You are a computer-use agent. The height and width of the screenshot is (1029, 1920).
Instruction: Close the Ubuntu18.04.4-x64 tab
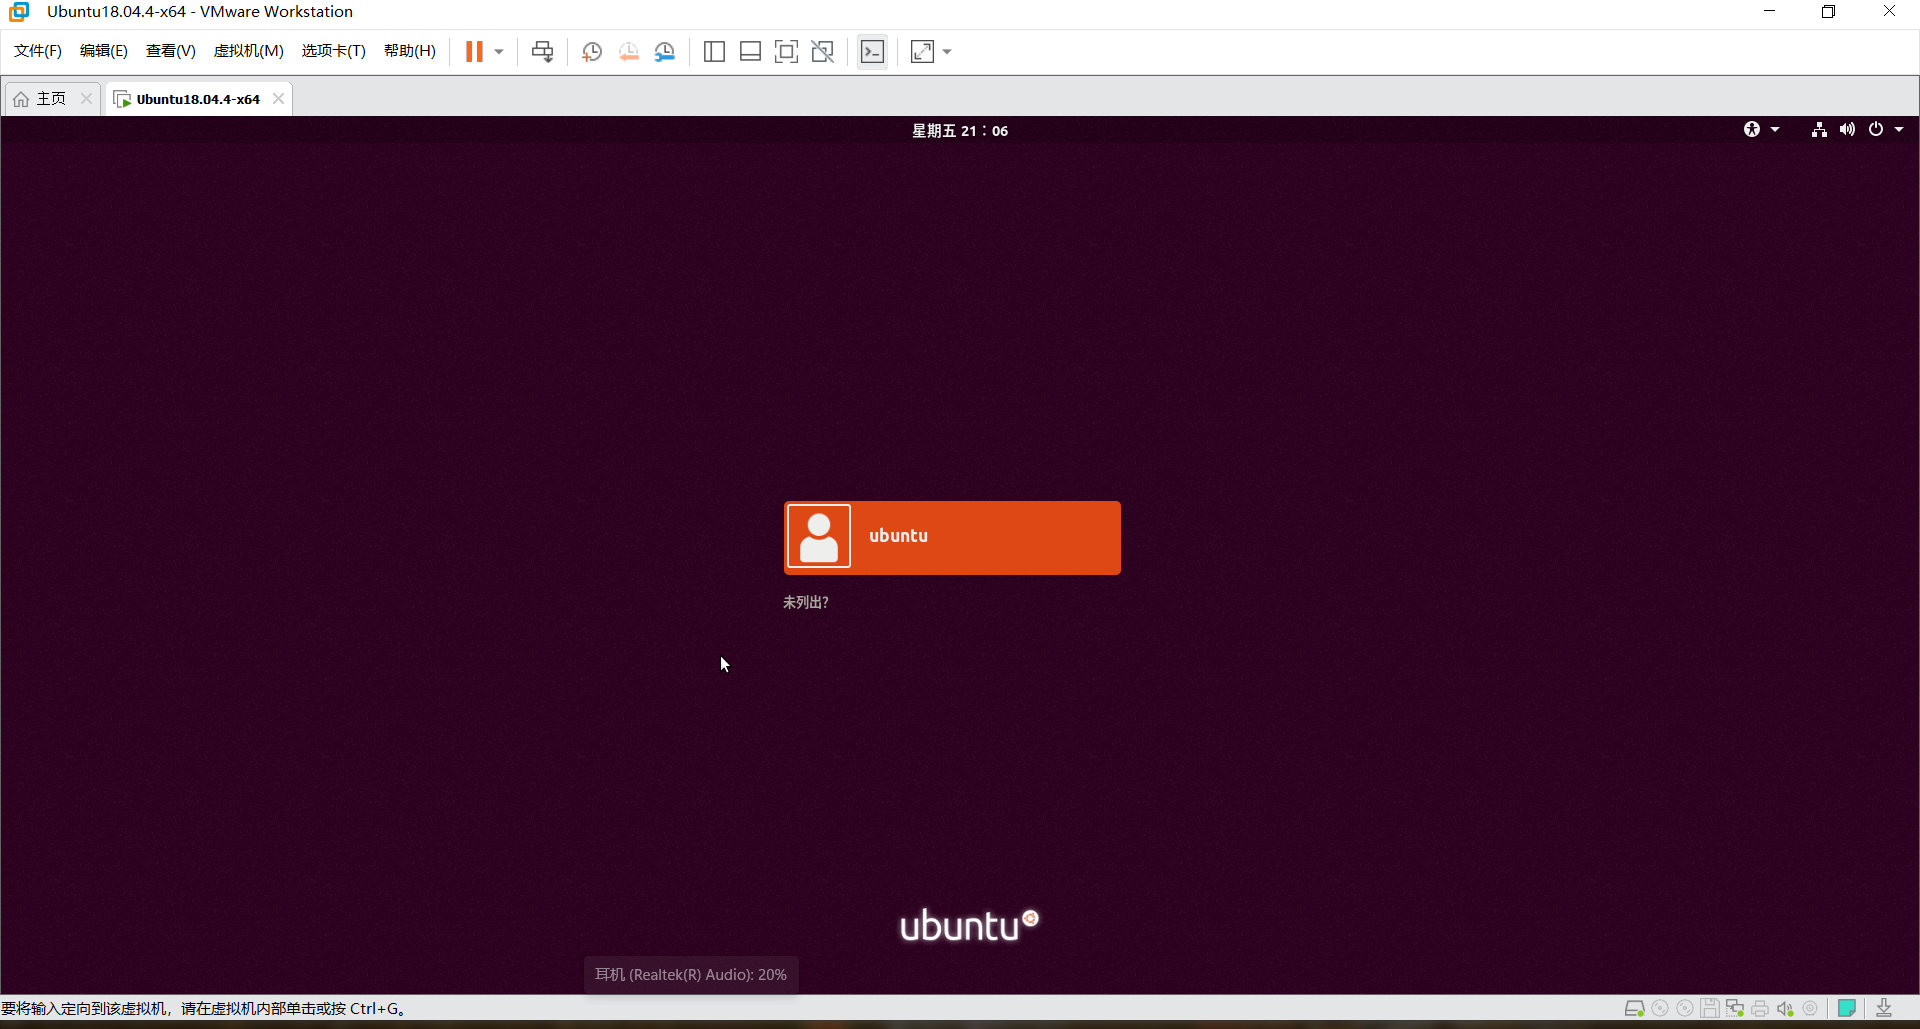click(279, 99)
